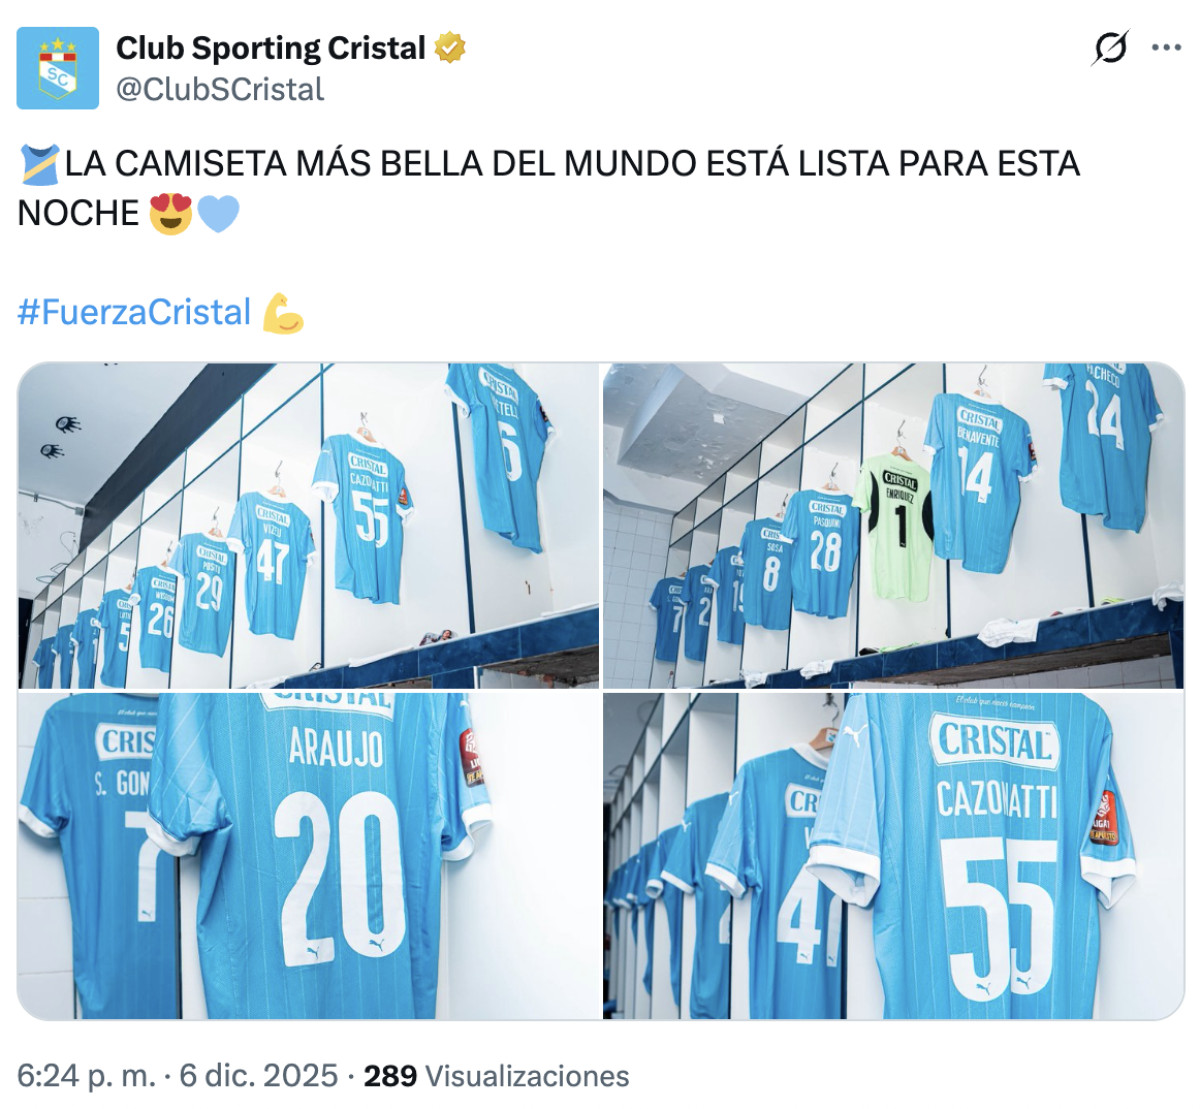
Task: Click the word NOCHE in tweet
Action: [x=79, y=213]
